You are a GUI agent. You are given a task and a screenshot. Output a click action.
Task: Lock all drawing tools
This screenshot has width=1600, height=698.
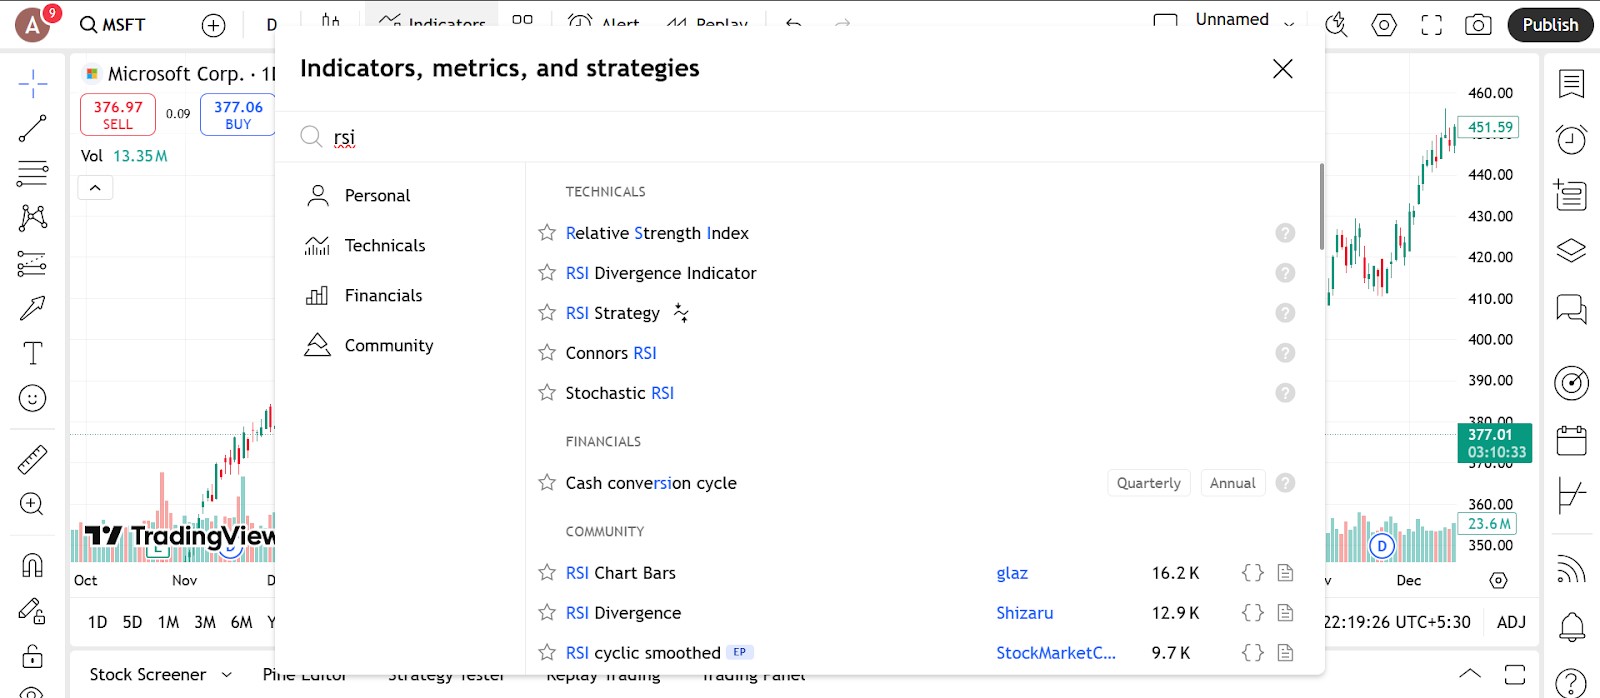[x=33, y=655]
